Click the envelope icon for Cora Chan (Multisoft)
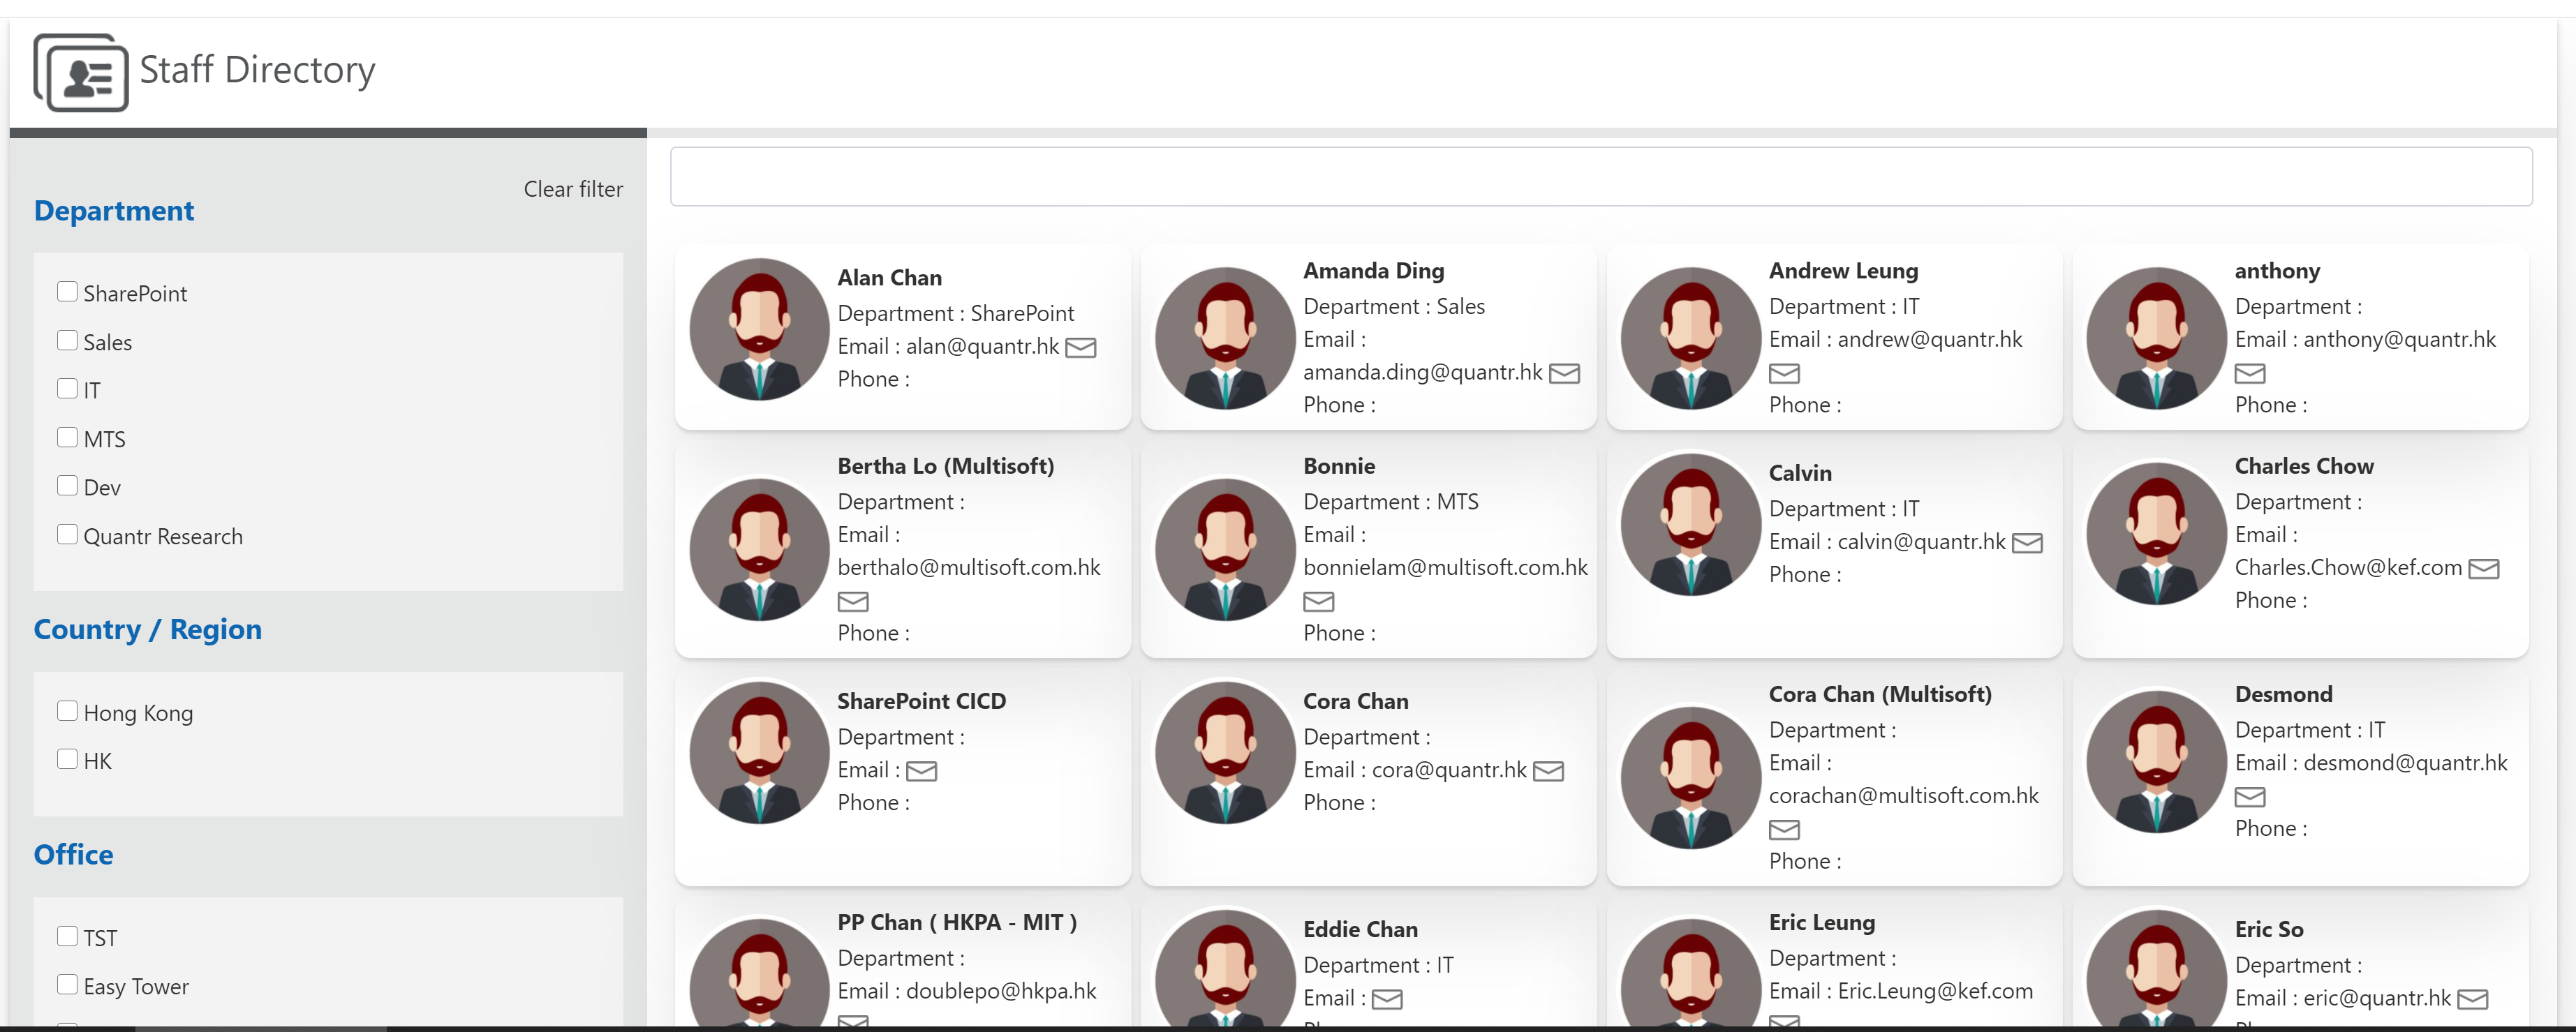 point(1786,830)
